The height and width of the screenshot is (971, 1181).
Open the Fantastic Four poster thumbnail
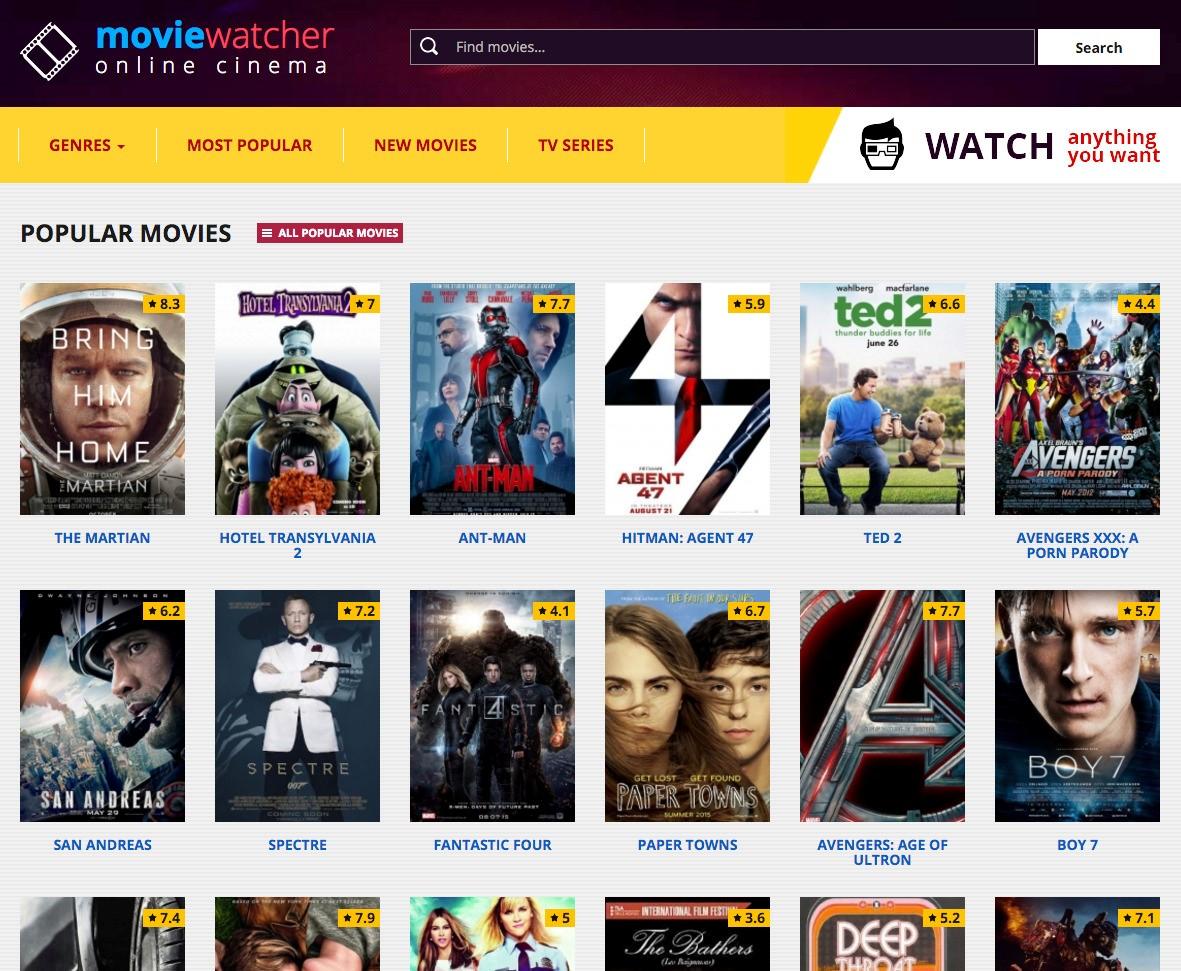493,706
